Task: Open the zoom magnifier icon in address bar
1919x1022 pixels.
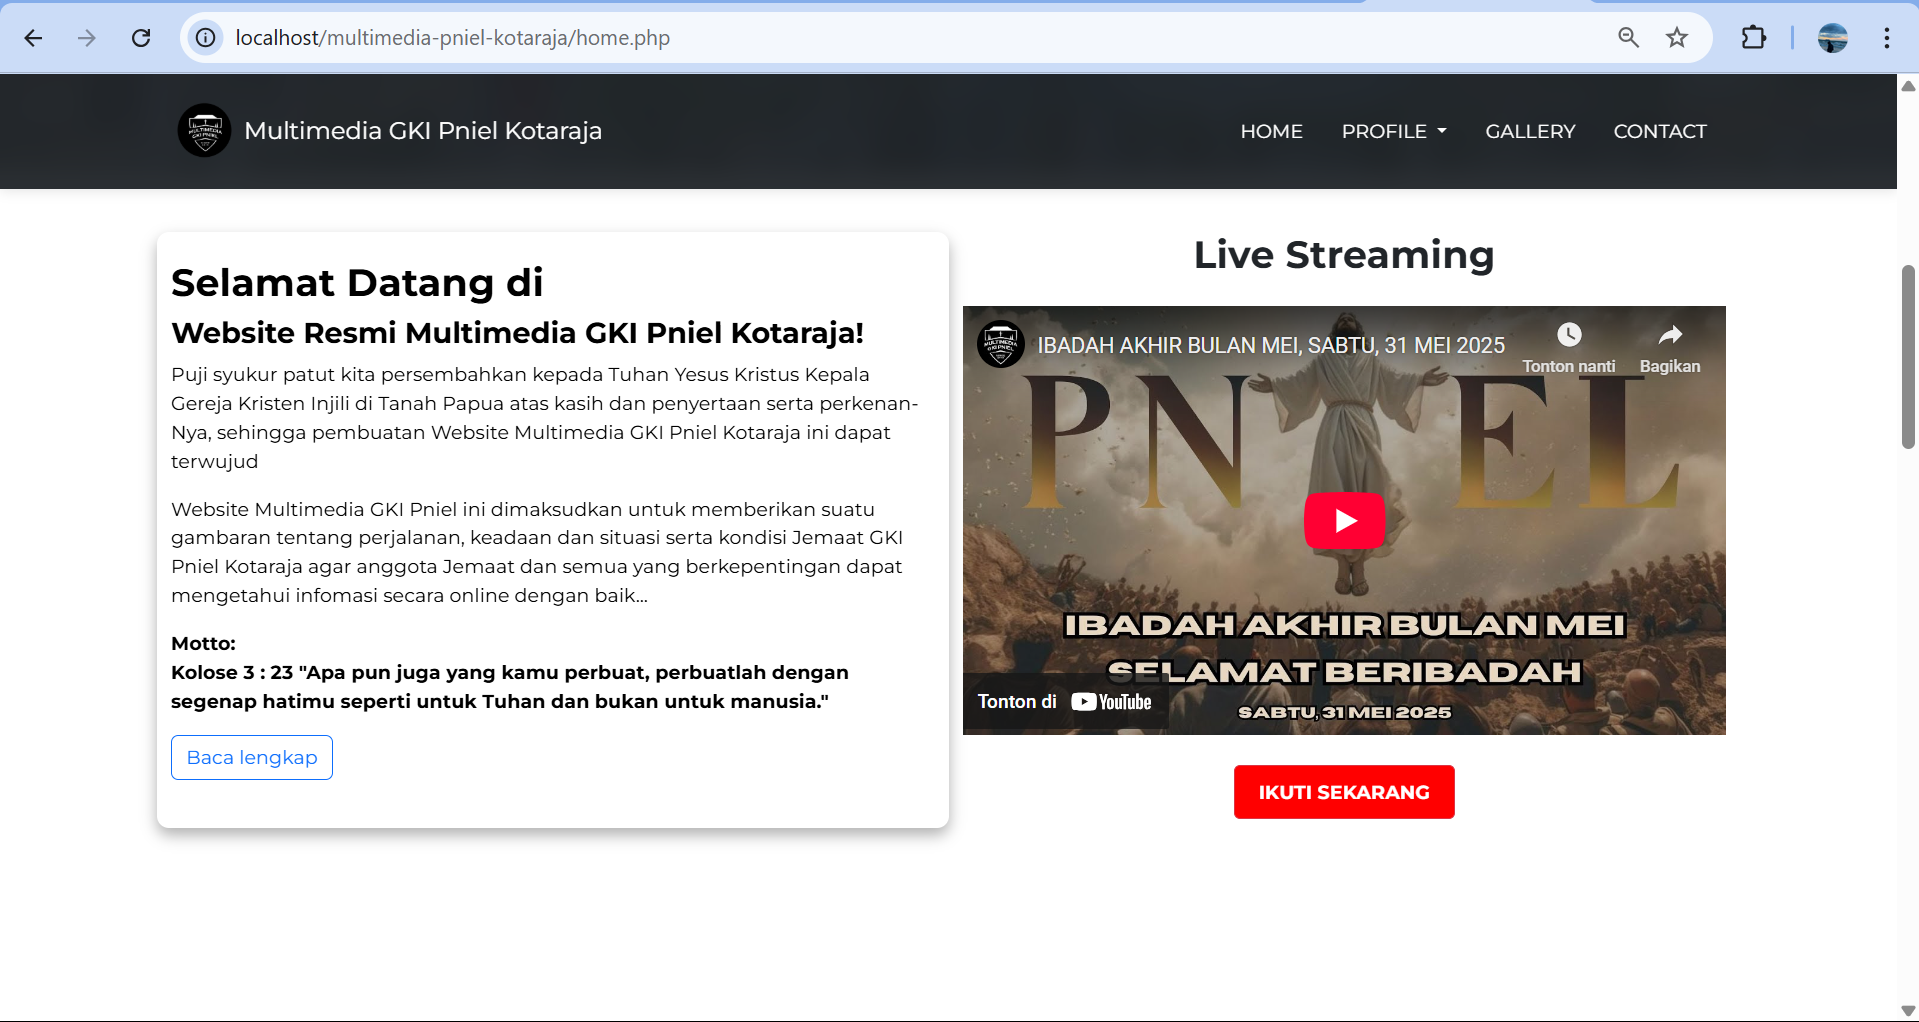Action: click(1628, 38)
